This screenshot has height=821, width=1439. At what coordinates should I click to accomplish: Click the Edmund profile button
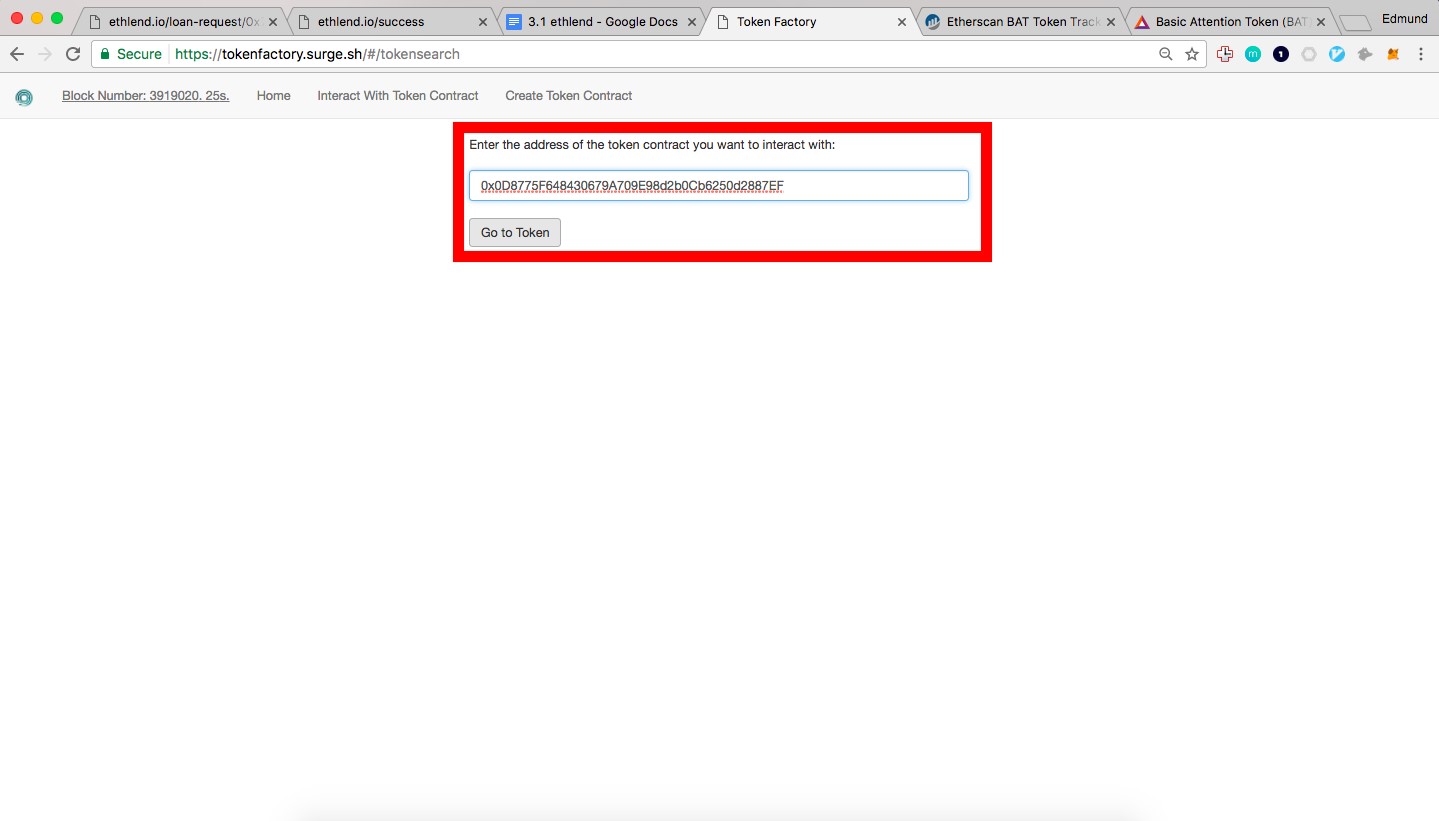(1404, 19)
